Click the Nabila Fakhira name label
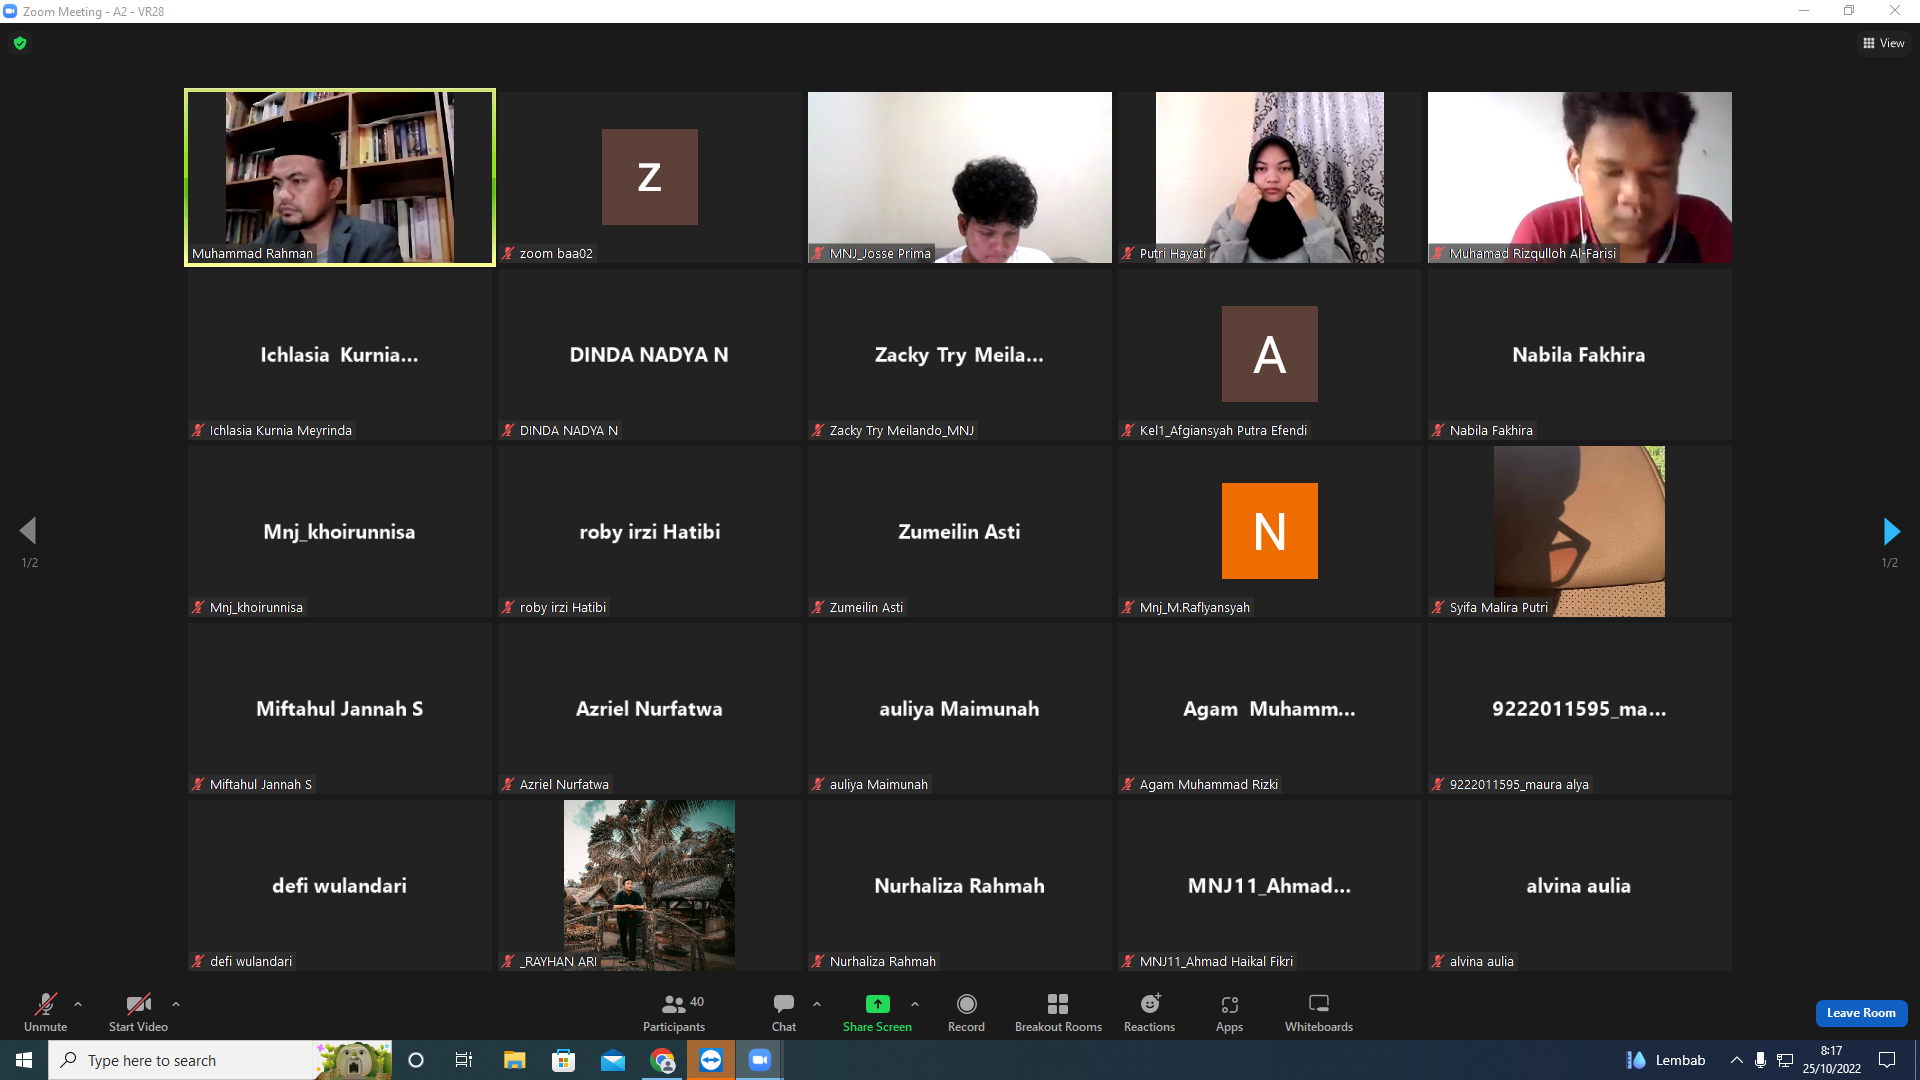1920x1080 pixels. [x=1491, y=431]
